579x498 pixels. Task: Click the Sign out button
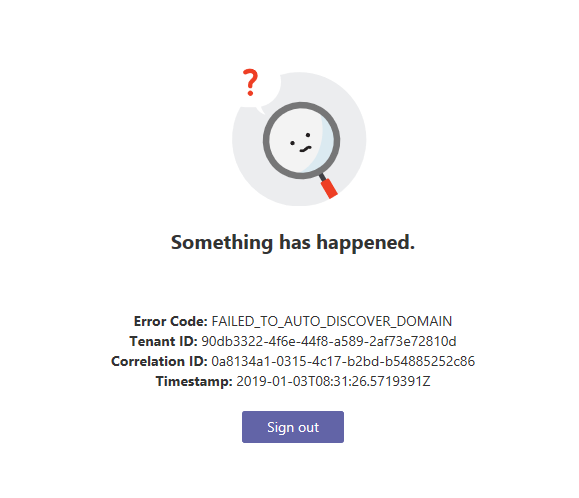(293, 427)
